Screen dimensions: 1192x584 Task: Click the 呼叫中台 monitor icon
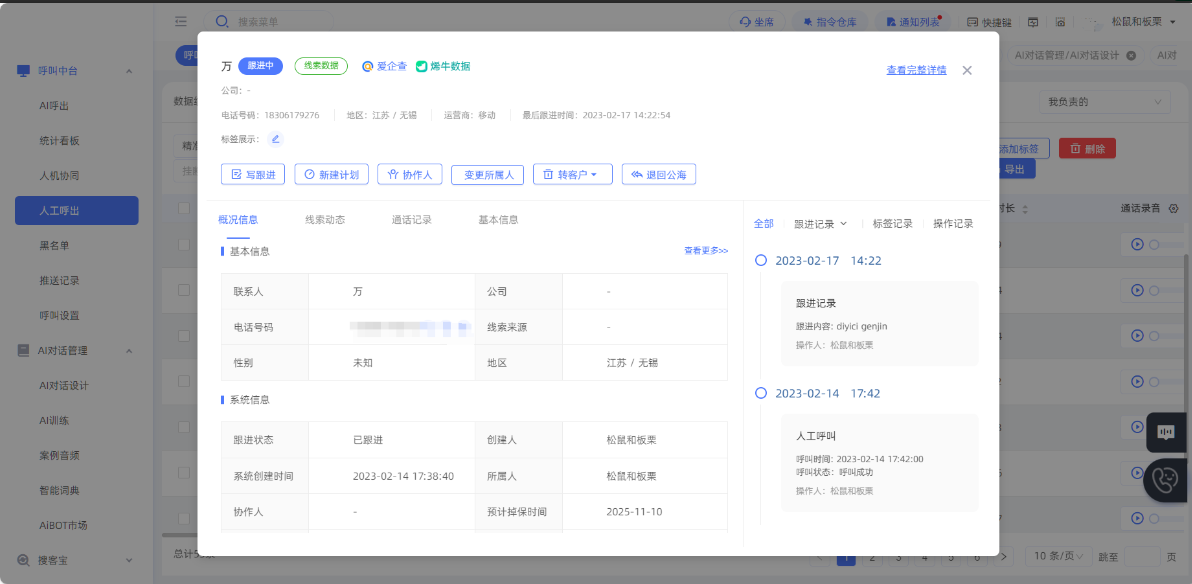click(24, 71)
